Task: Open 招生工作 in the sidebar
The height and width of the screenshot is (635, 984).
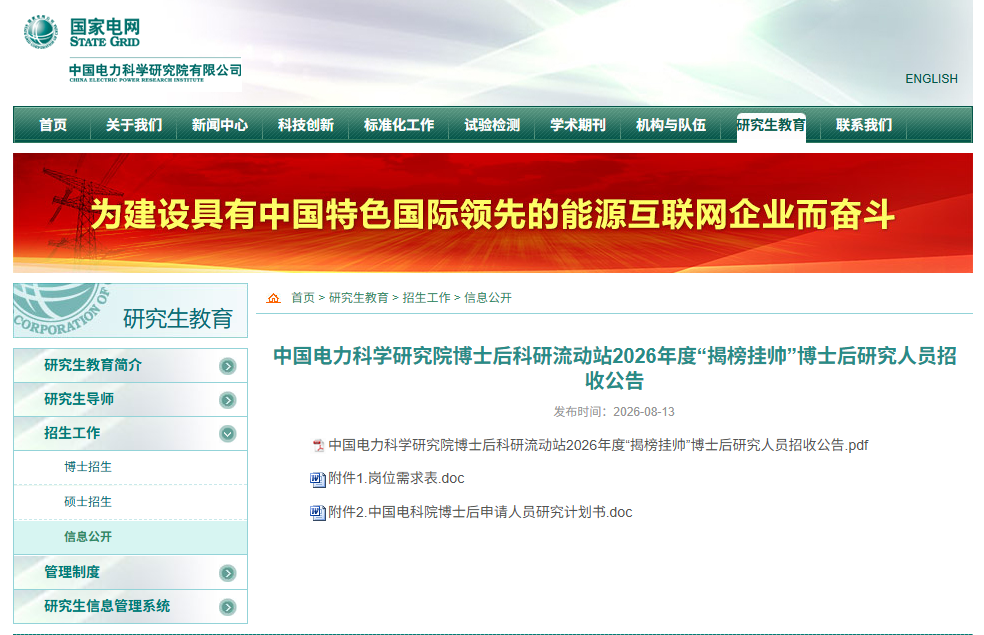Action: tap(72, 433)
